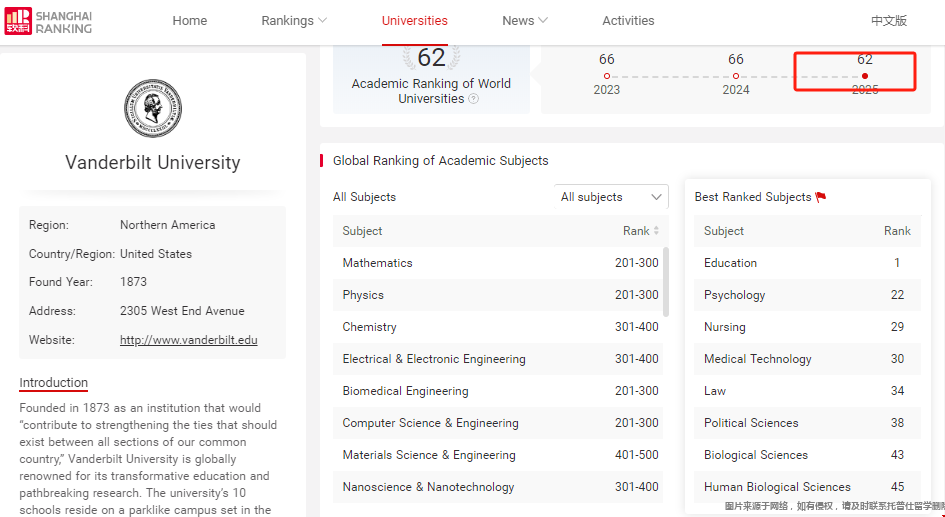
Task: Open the vanderbilt.edu website link
Action: click(x=188, y=340)
